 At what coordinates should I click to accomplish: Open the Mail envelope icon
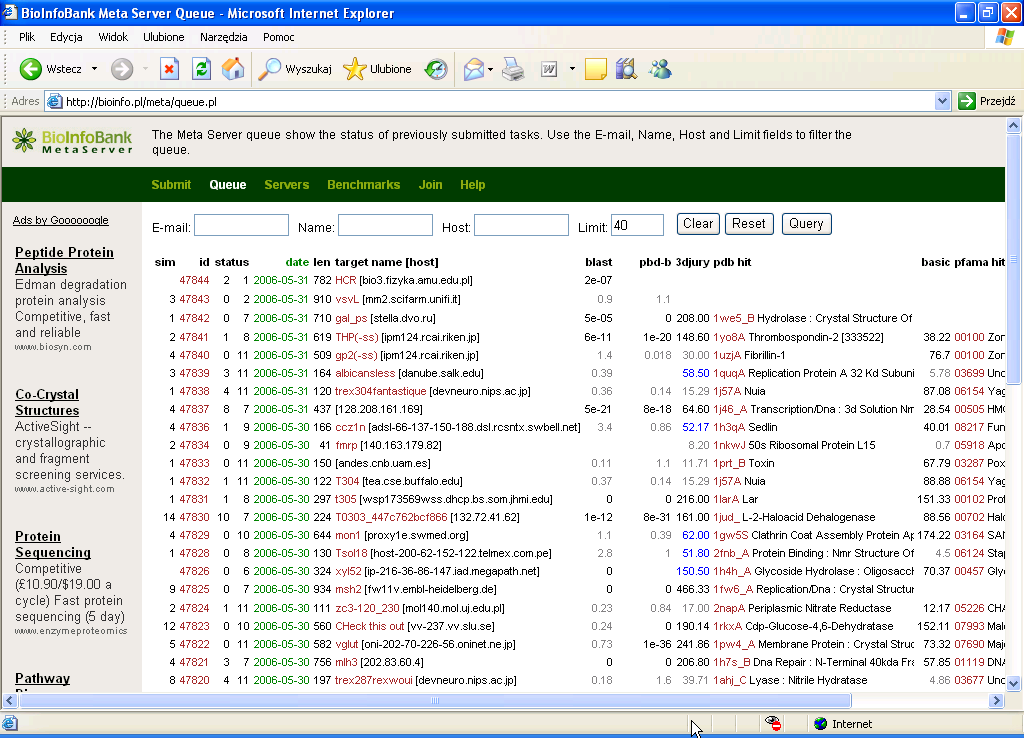pyautogui.click(x=473, y=69)
